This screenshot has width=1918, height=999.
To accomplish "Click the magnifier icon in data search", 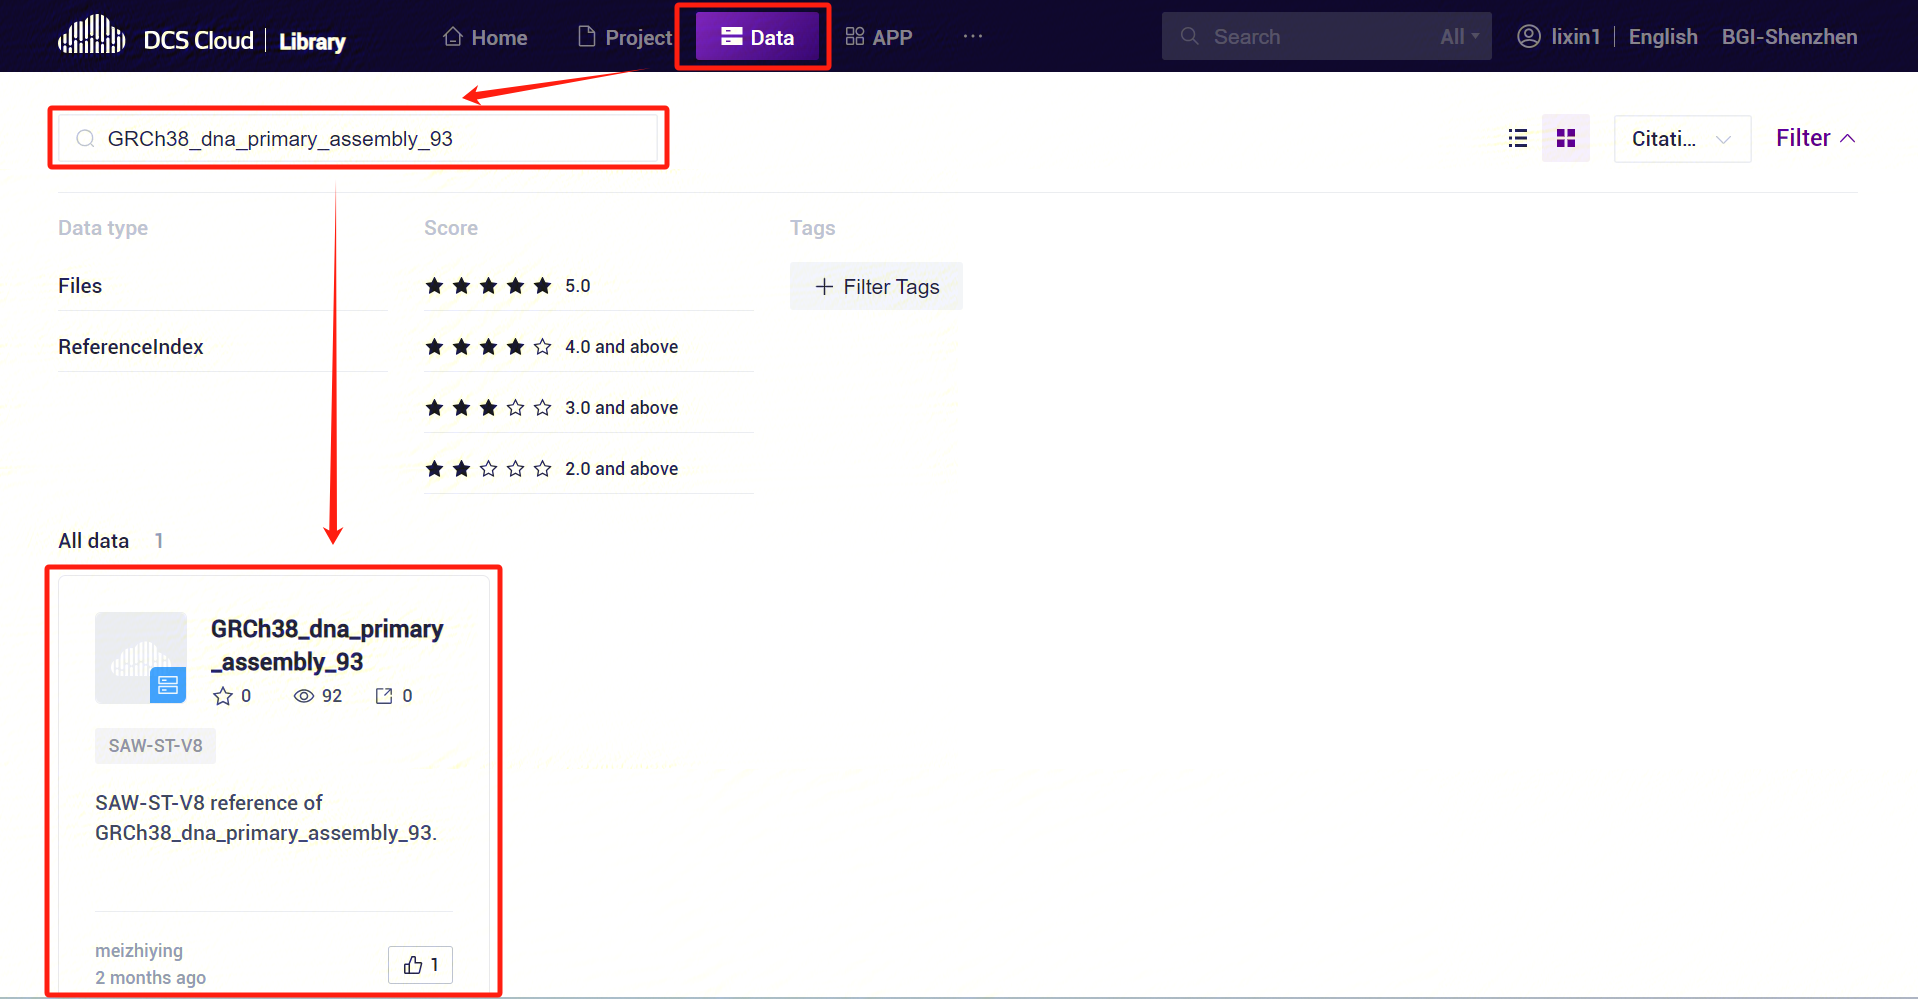I will (x=85, y=138).
